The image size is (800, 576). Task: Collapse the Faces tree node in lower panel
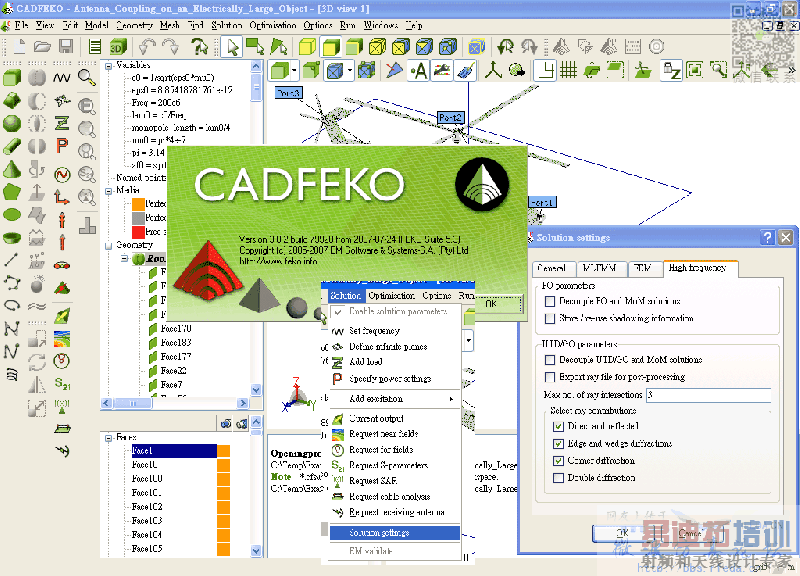[x=108, y=438]
